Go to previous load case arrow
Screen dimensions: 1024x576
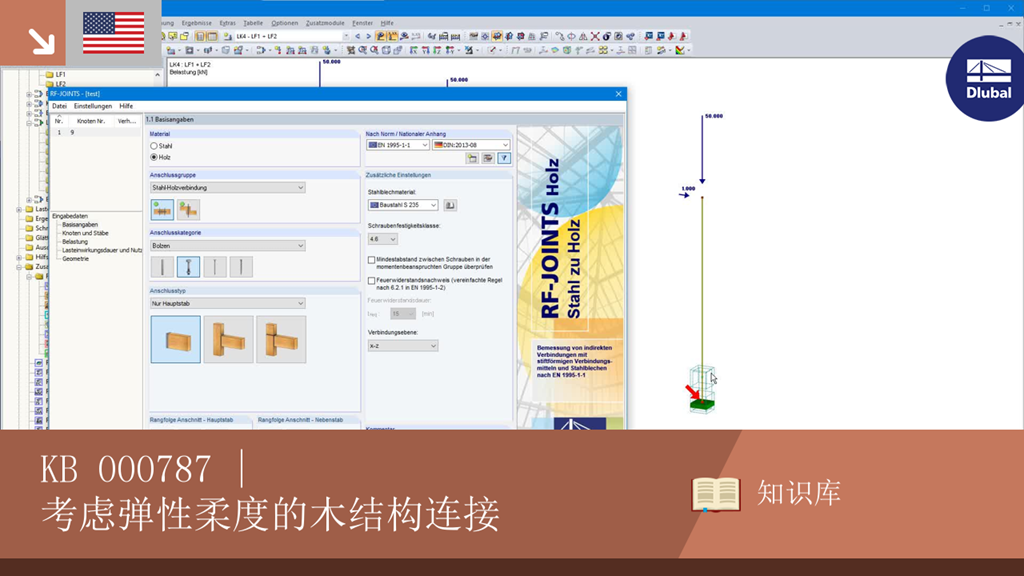click(x=357, y=37)
